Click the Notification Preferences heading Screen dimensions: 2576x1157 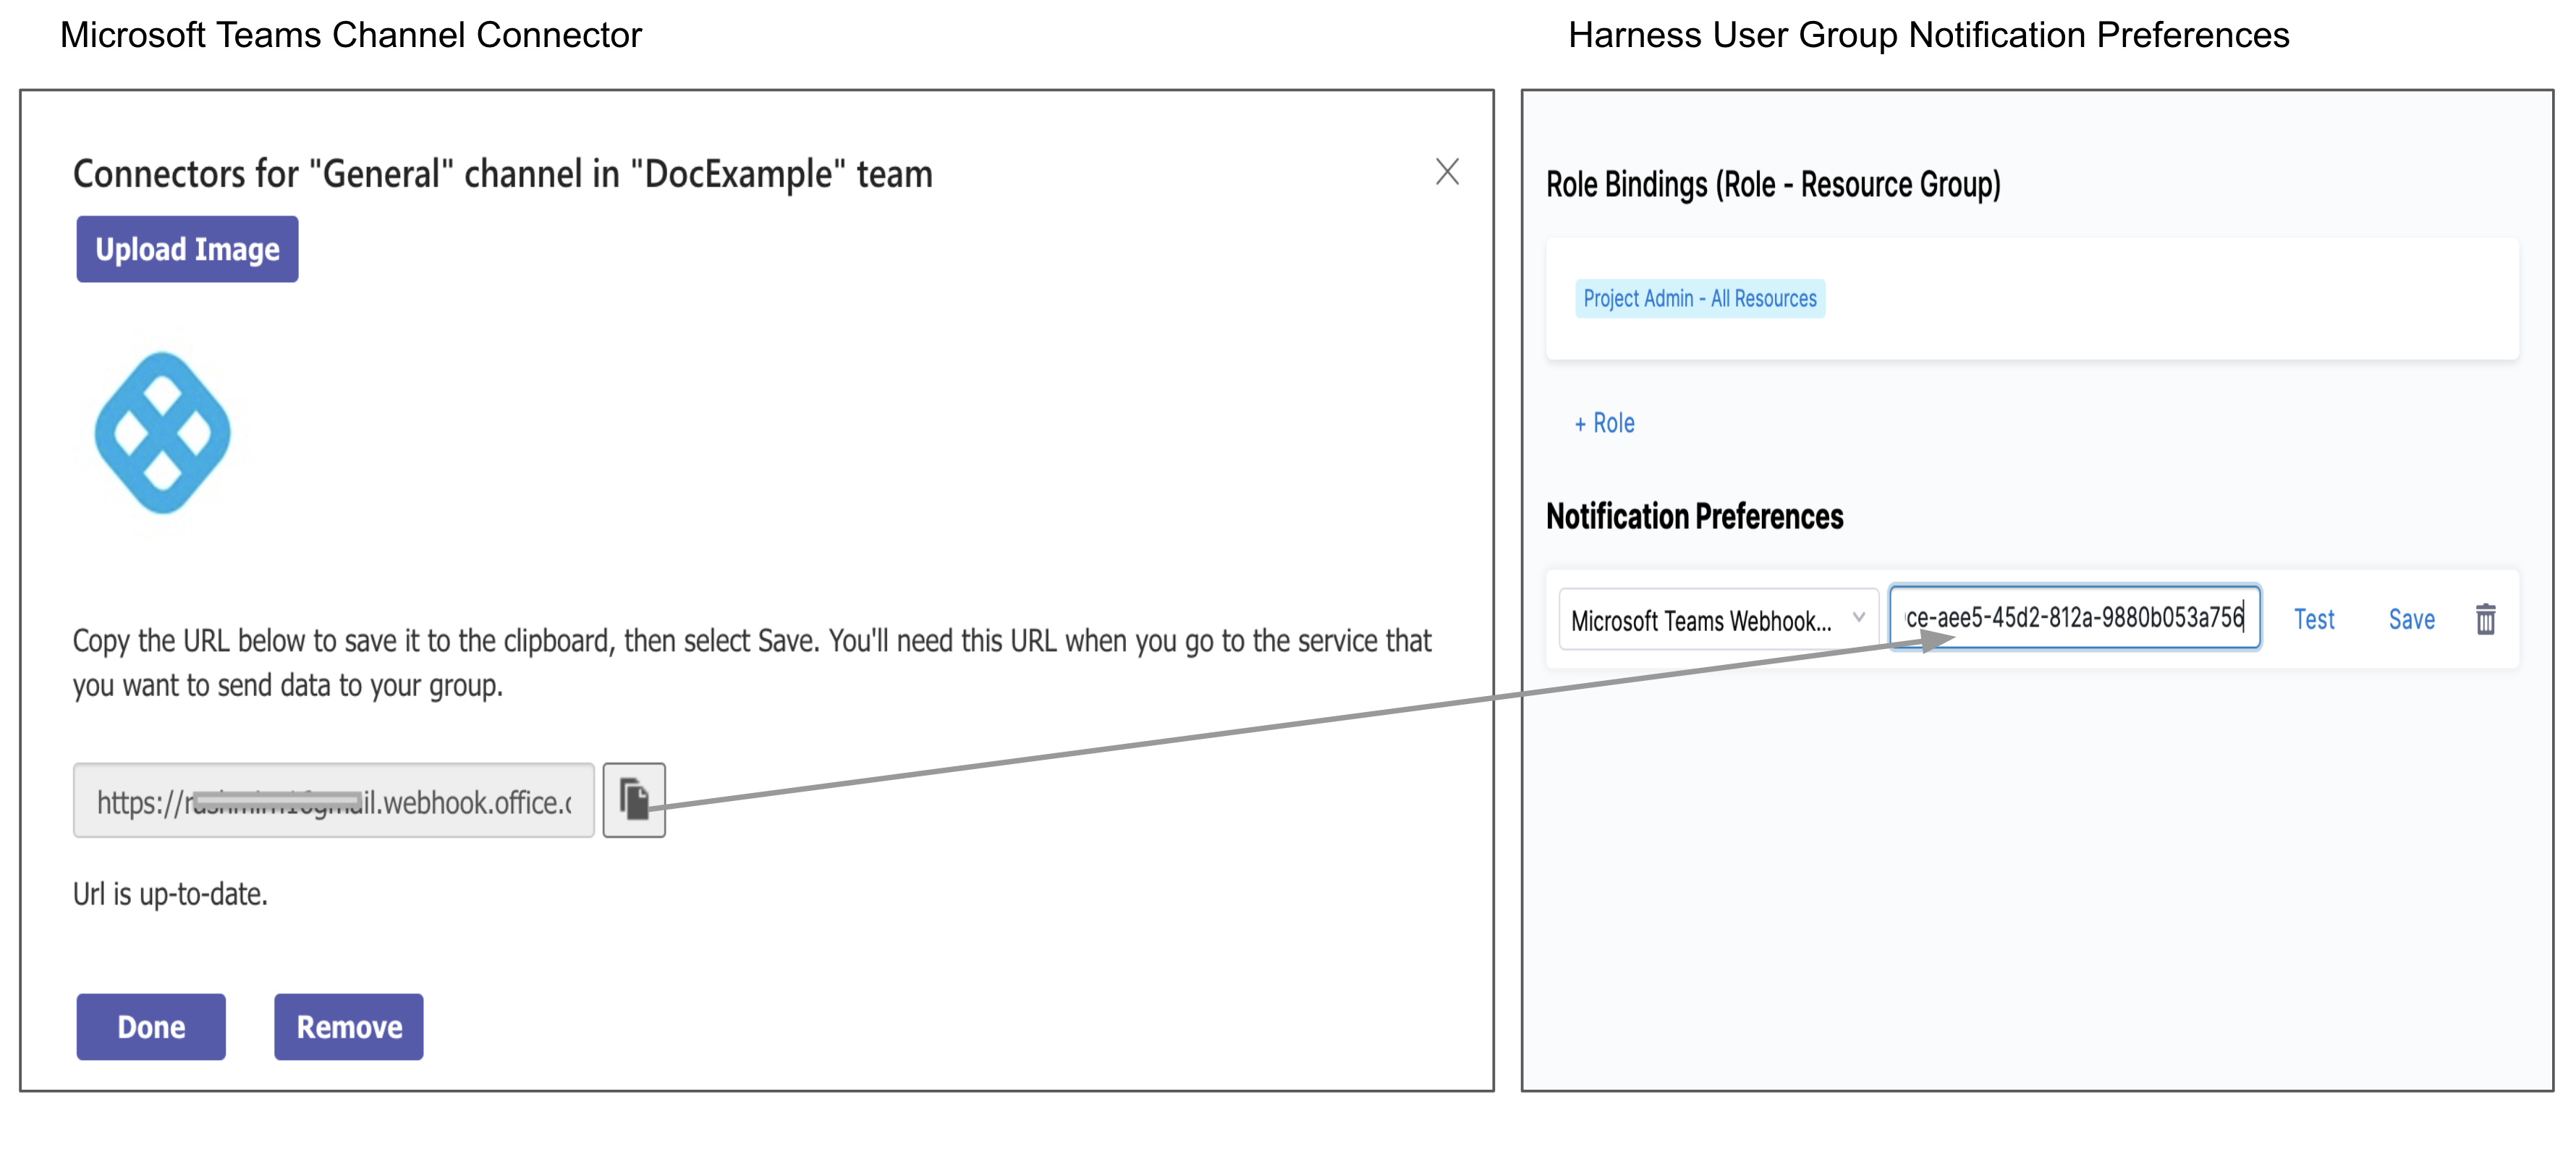click(x=1694, y=516)
